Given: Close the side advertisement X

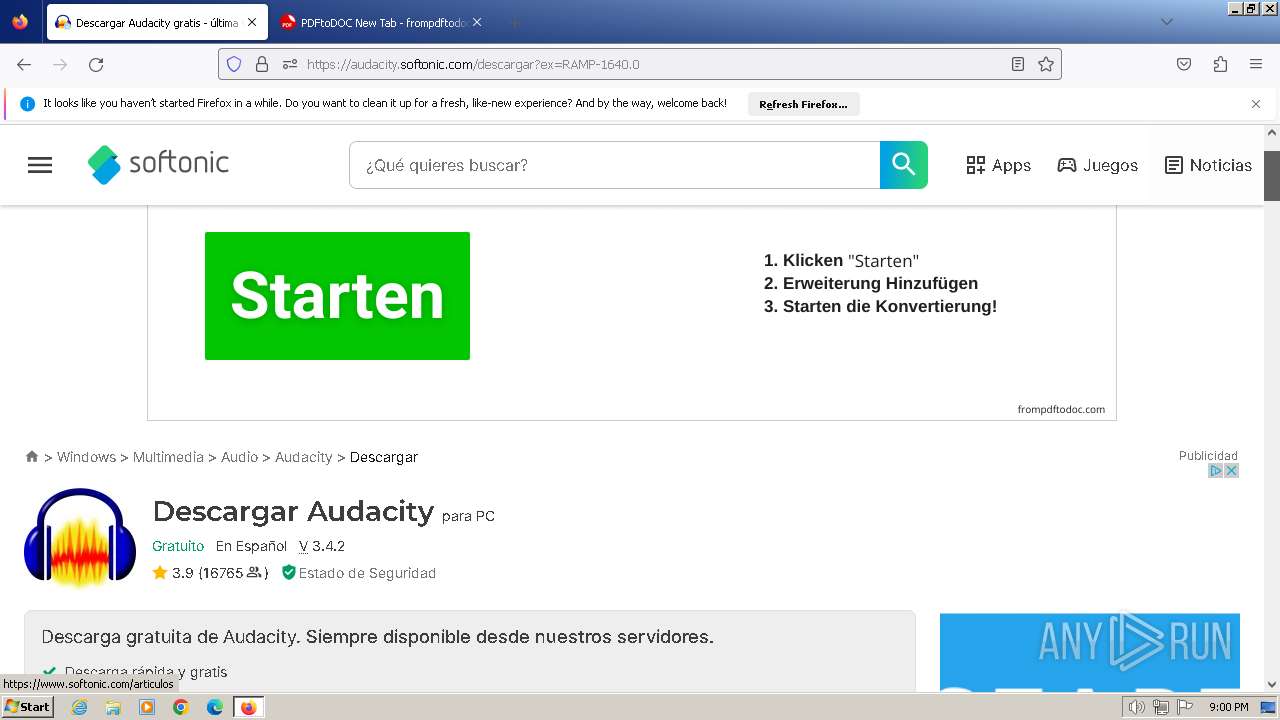Looking at the screenshot, I should (1232, 470).
